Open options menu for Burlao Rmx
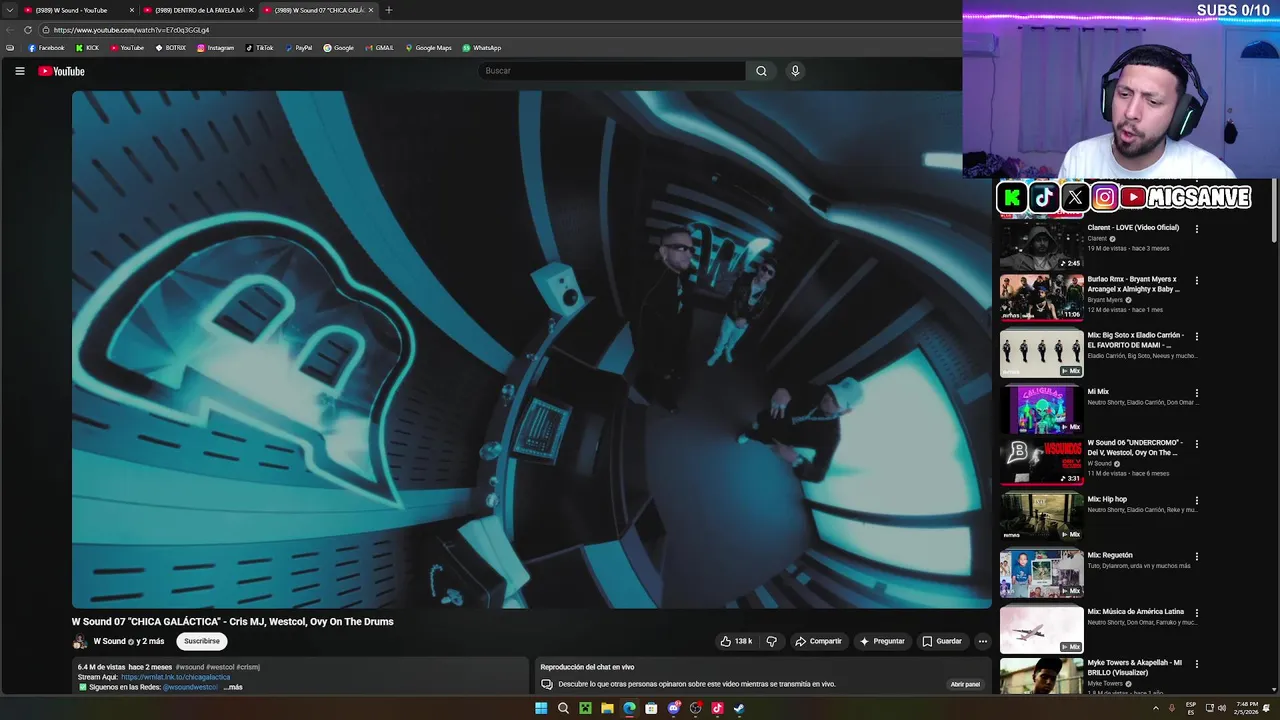The height and width of the screenshot is (720, 1280). point(1197,281)
